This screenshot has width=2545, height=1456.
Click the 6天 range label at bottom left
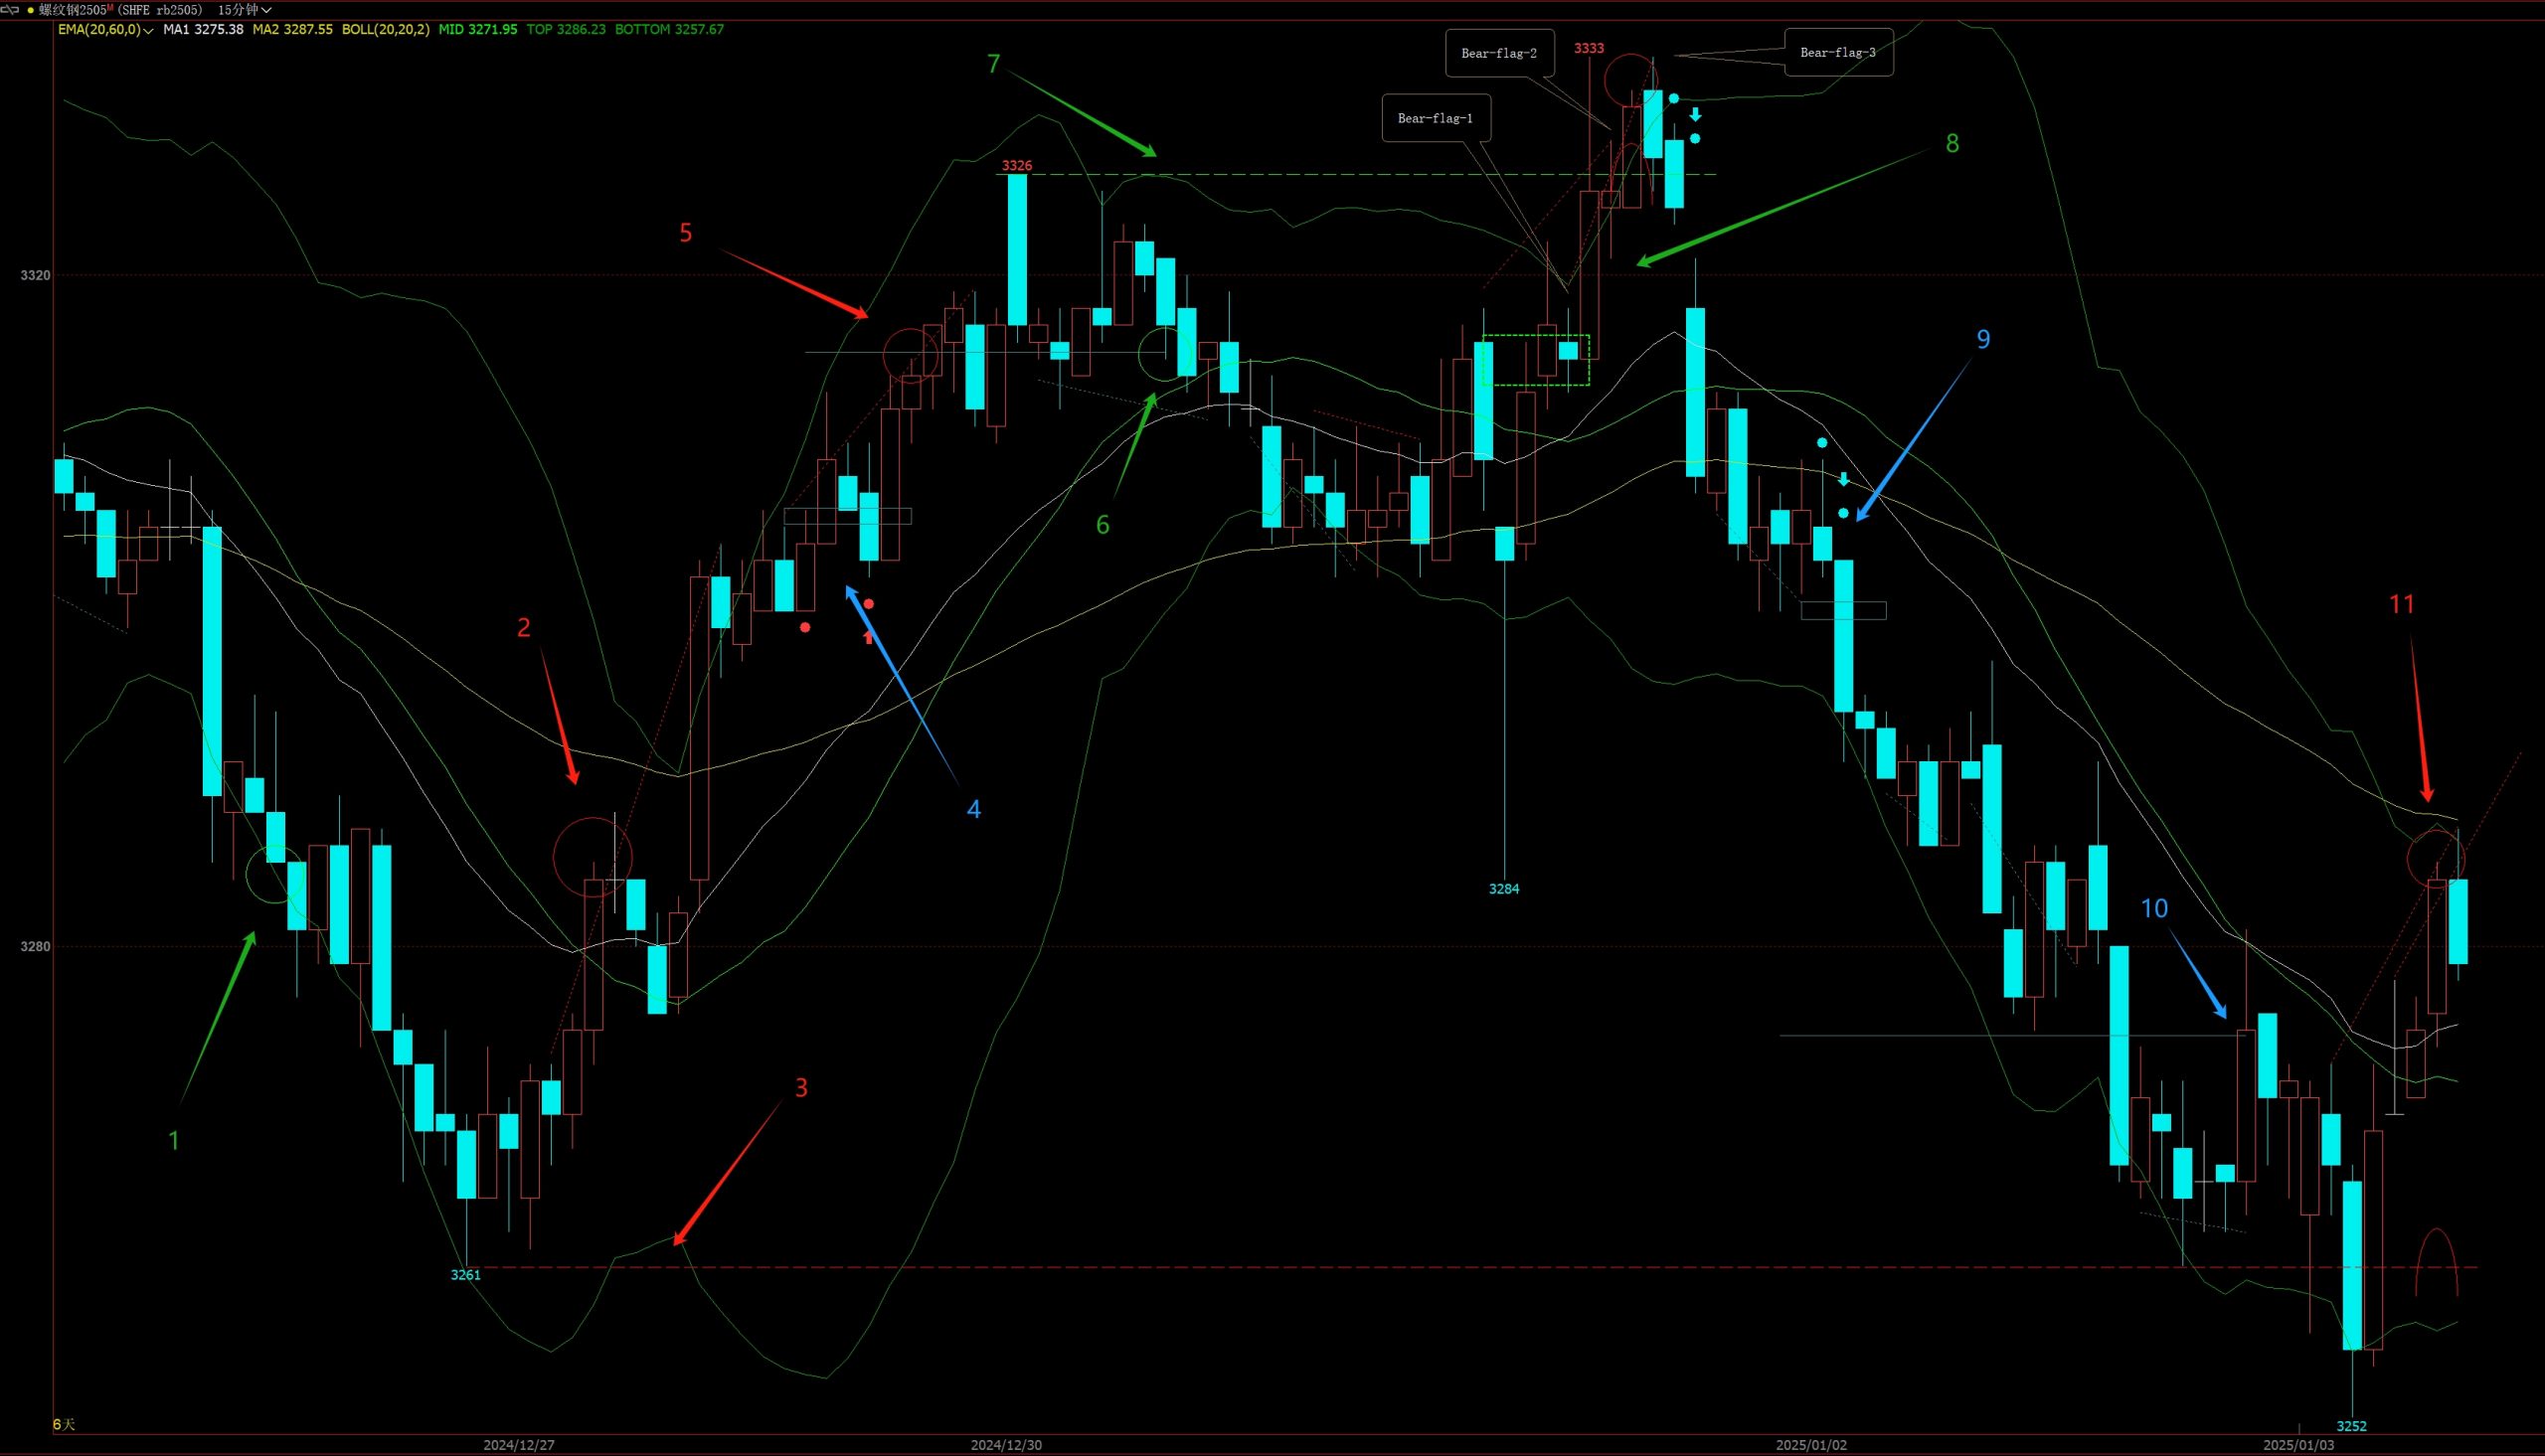pyautogui.click(x=64, y=1423)
